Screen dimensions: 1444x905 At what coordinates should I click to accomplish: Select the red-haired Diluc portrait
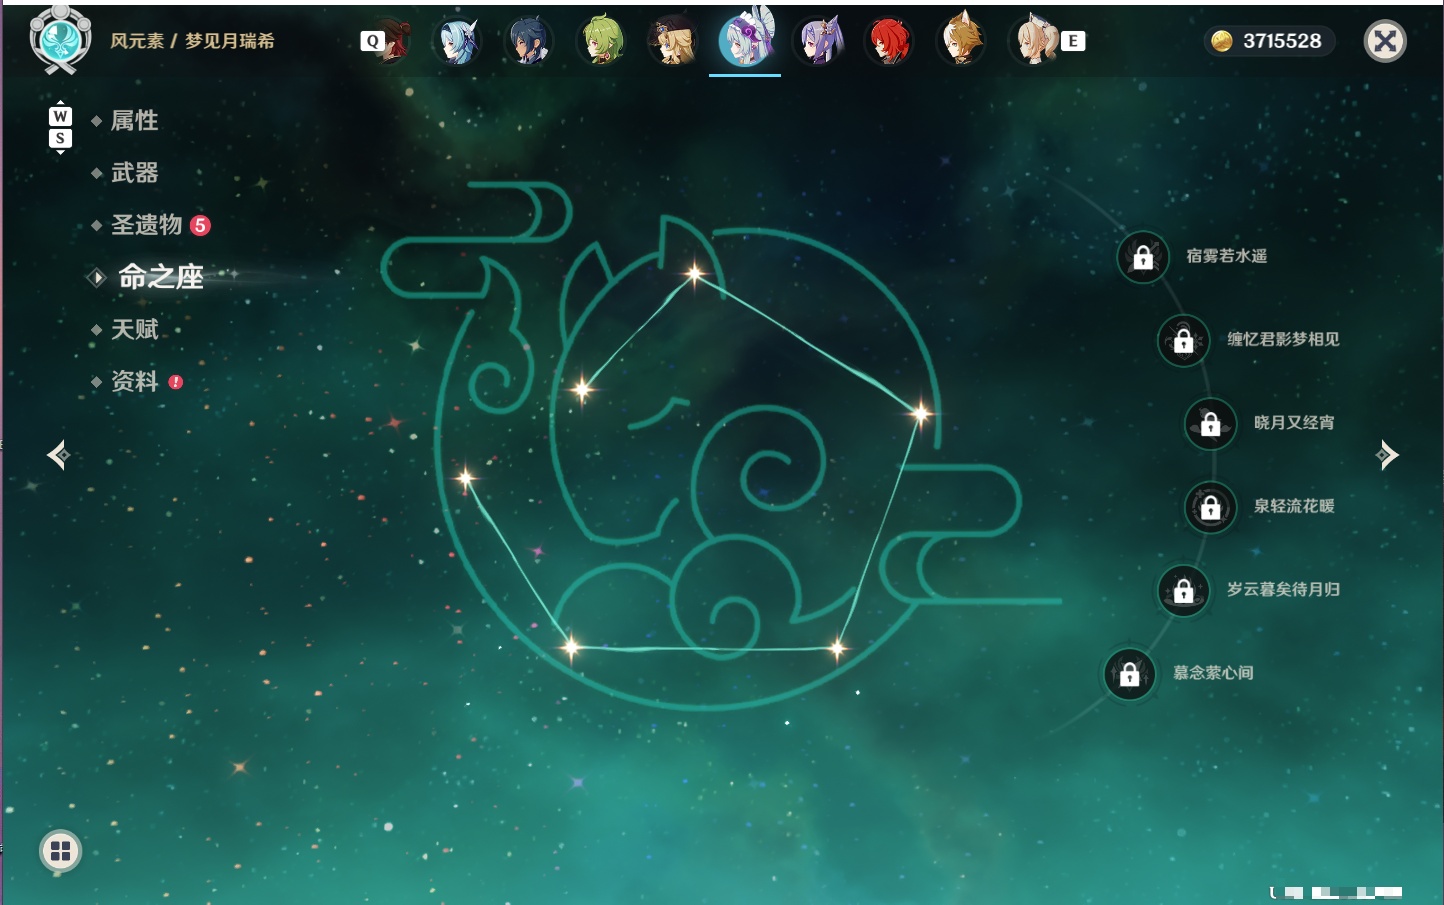click(x=889, y=41)
